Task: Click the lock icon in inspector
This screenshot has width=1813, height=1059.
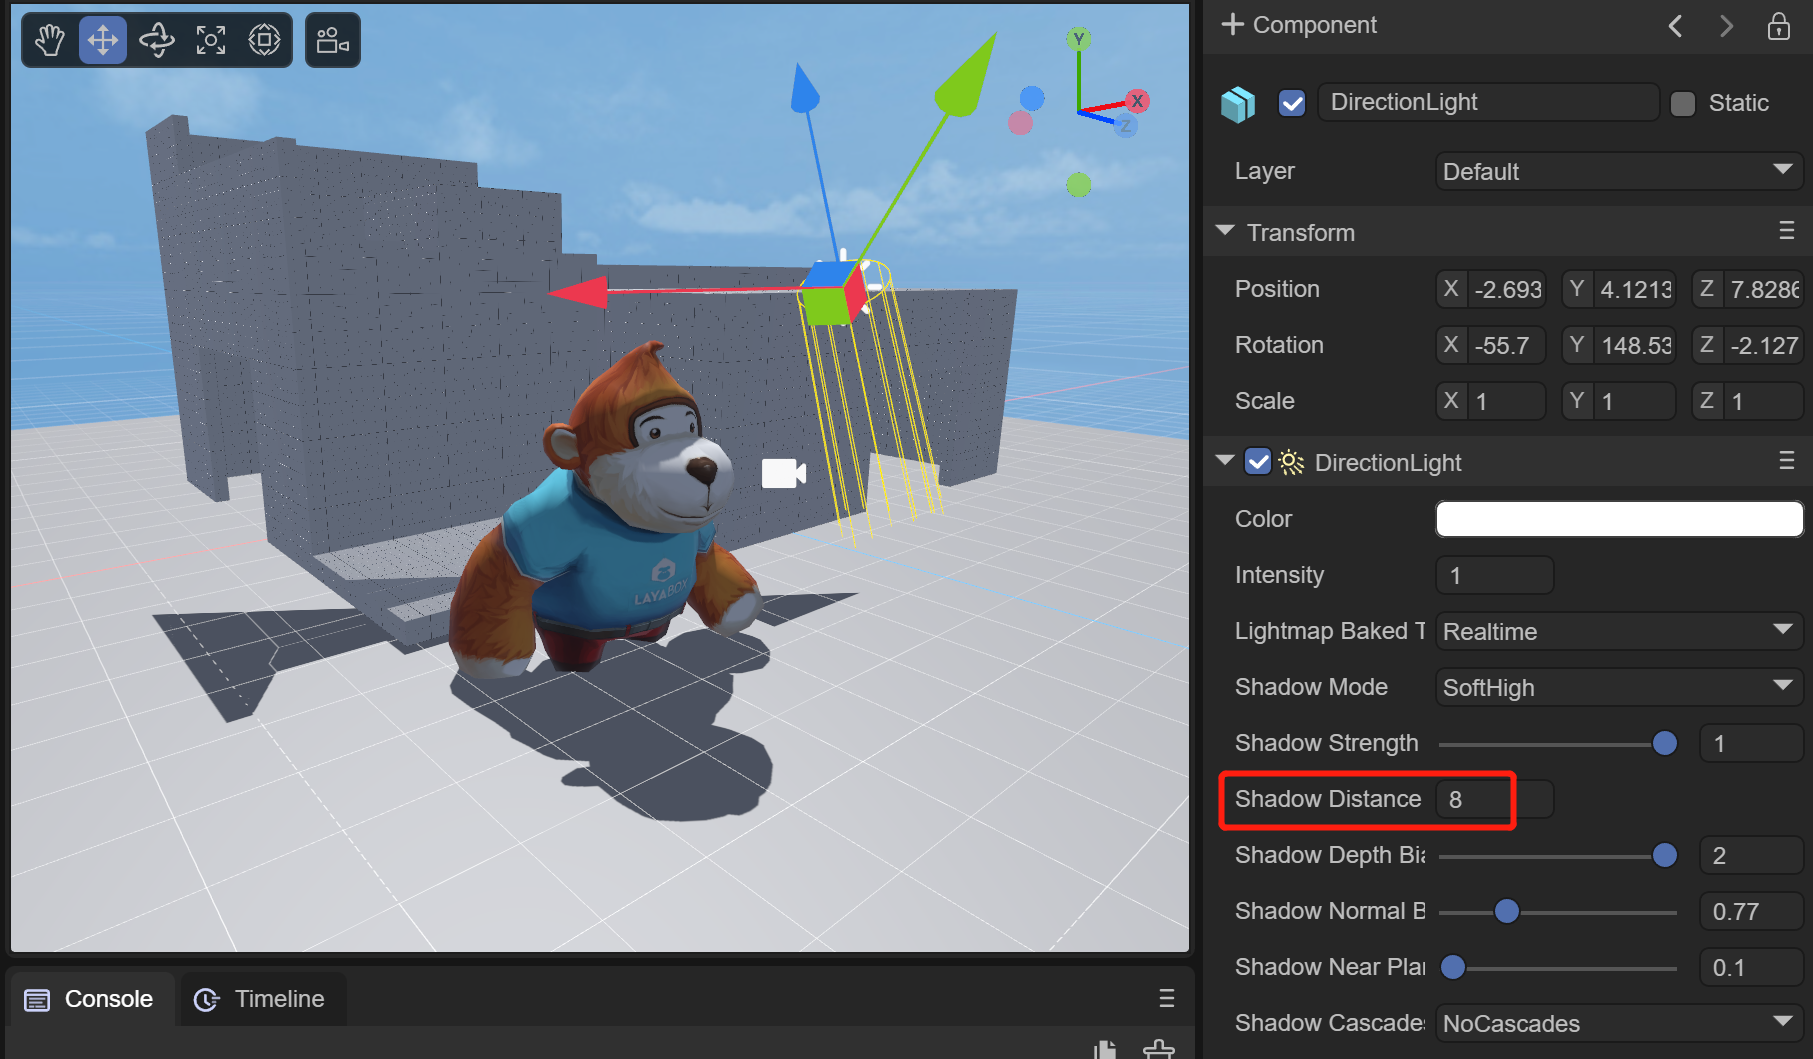Action: 1778,26
